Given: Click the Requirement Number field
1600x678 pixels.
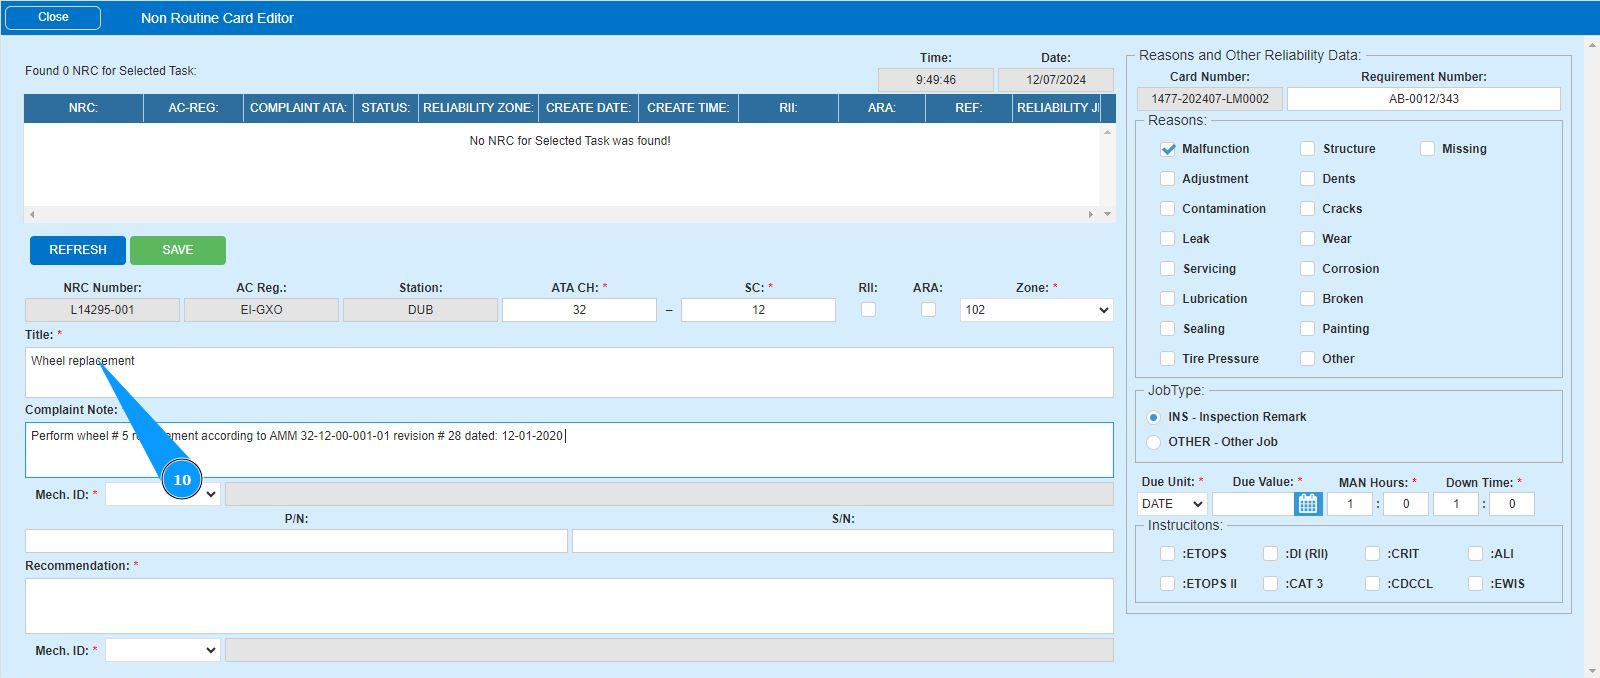Looking at the screenshot, I should [x=1423, y=99].
